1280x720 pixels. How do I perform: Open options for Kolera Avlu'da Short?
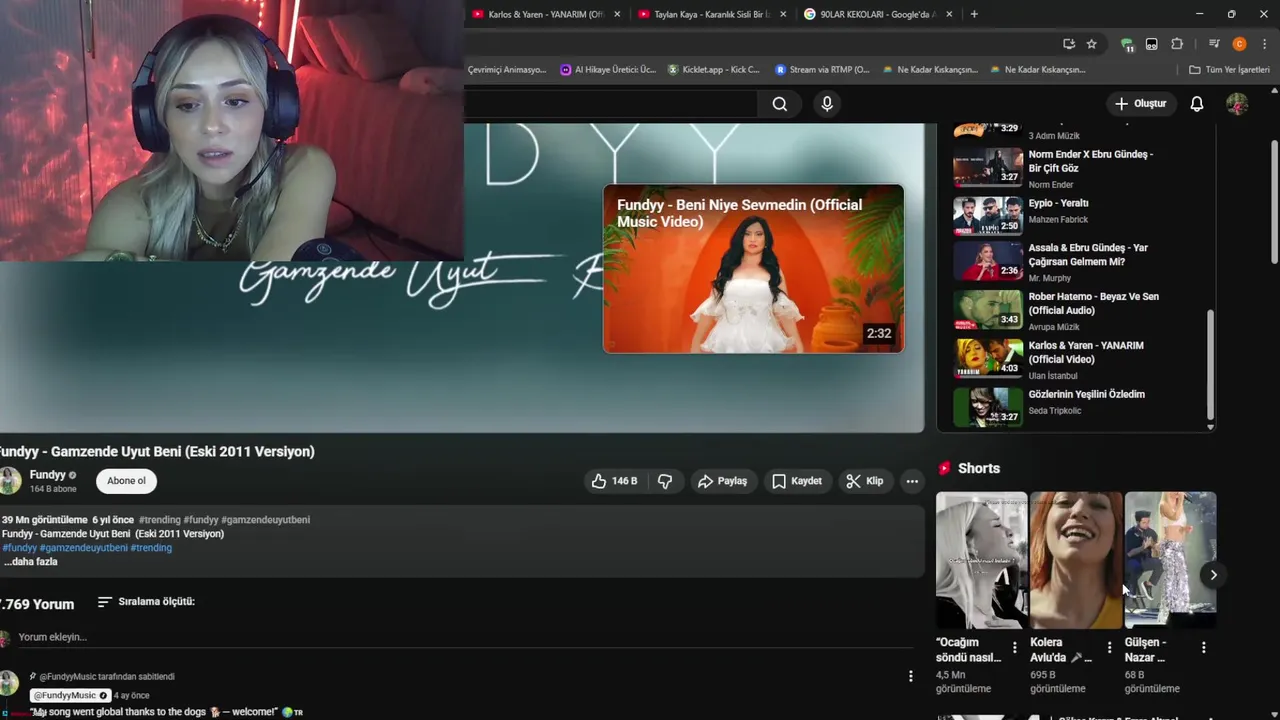pos(1109,648)
